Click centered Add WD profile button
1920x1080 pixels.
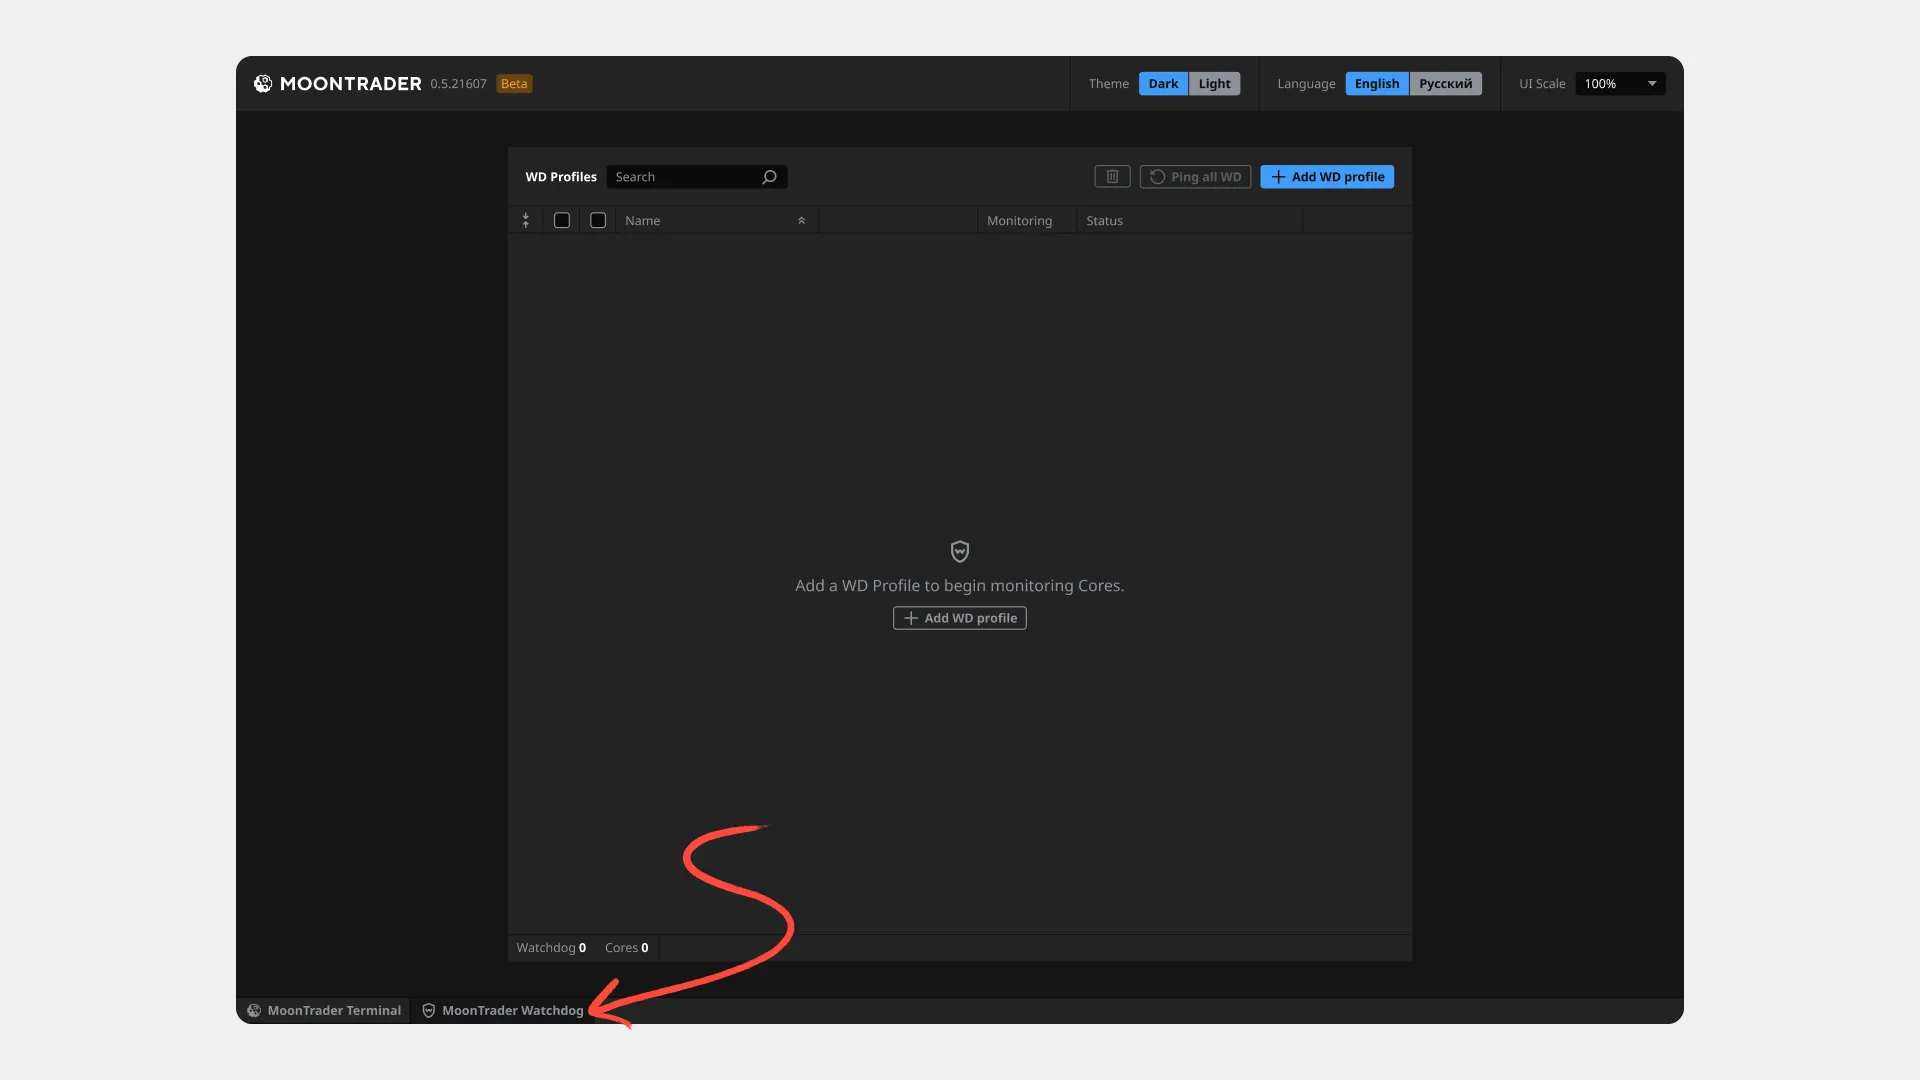[x=959, y=618]
